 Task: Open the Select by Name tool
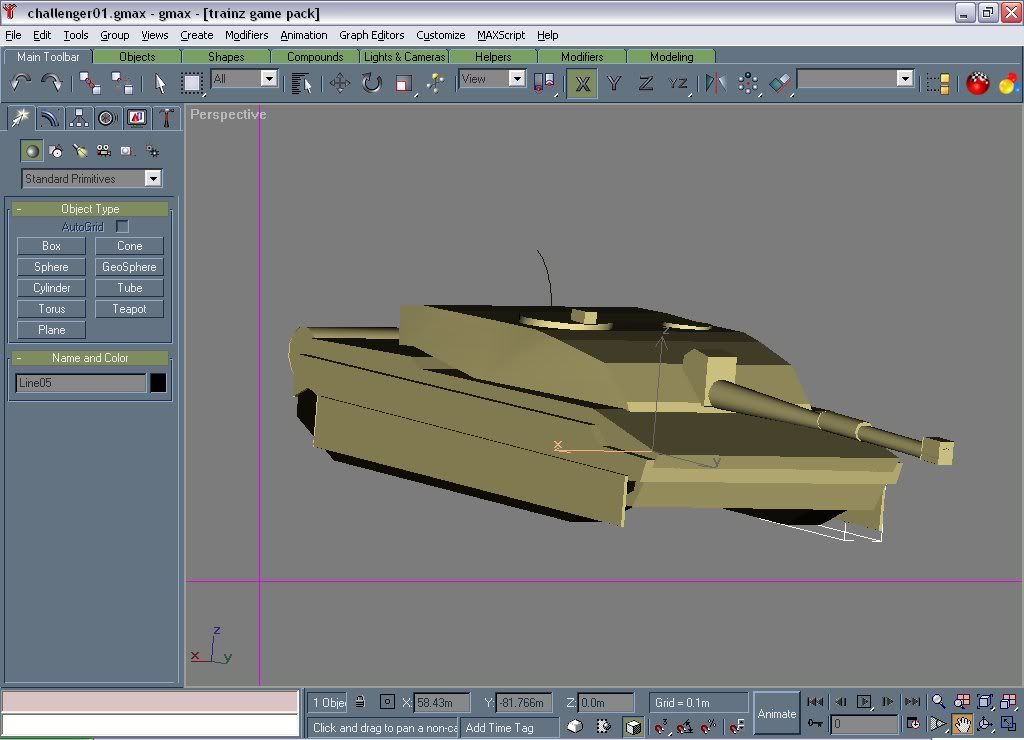pyautogui.click(x=302, y=83)
